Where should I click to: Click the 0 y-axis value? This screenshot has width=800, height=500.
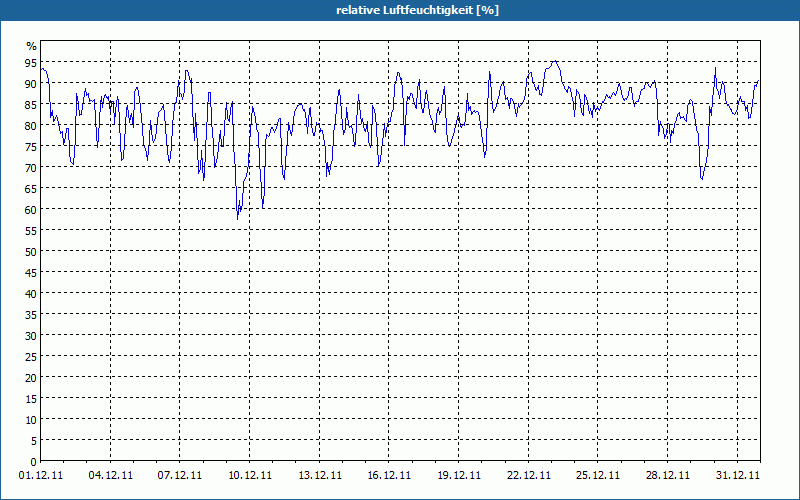click(34, 462)
